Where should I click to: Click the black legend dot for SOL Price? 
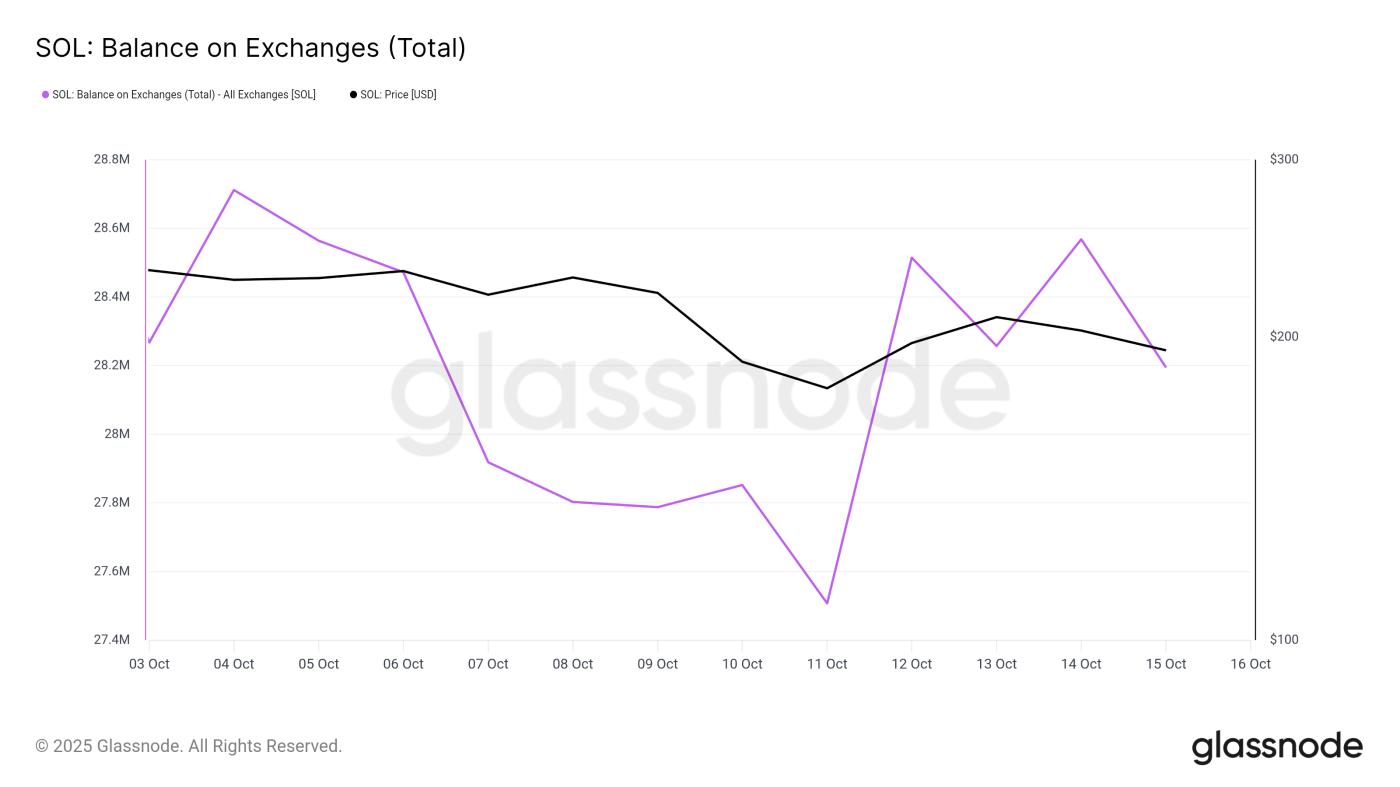pyautogui.click(x=353, y=95)
